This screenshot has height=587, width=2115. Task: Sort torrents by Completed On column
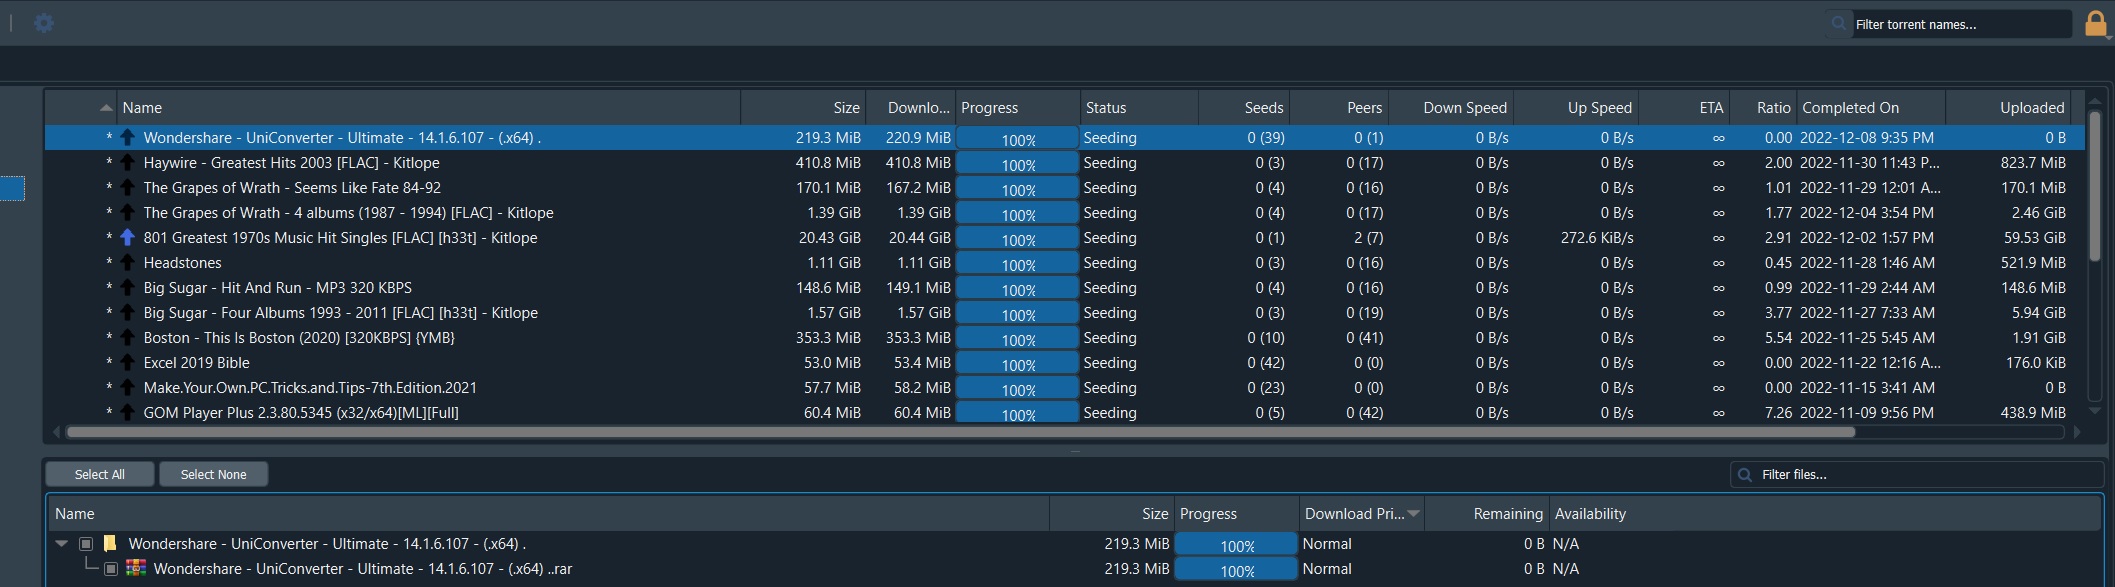click(1850, 108)
